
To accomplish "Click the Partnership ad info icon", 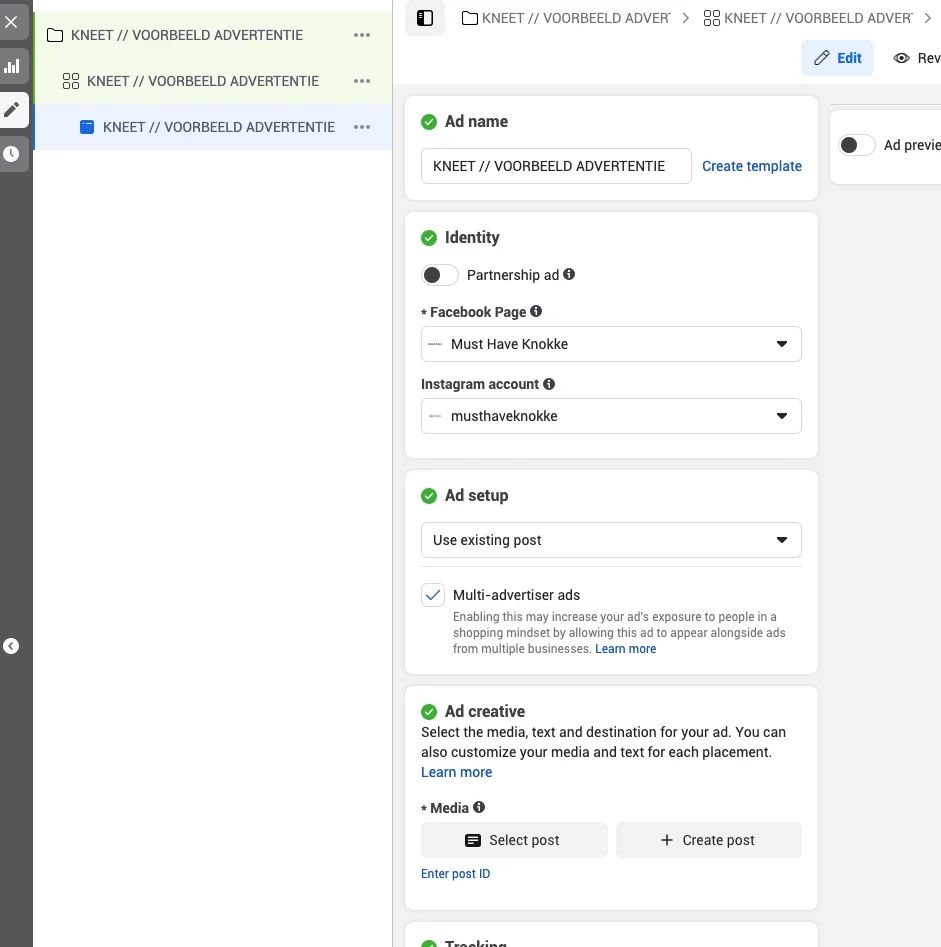I will point(569,274).
